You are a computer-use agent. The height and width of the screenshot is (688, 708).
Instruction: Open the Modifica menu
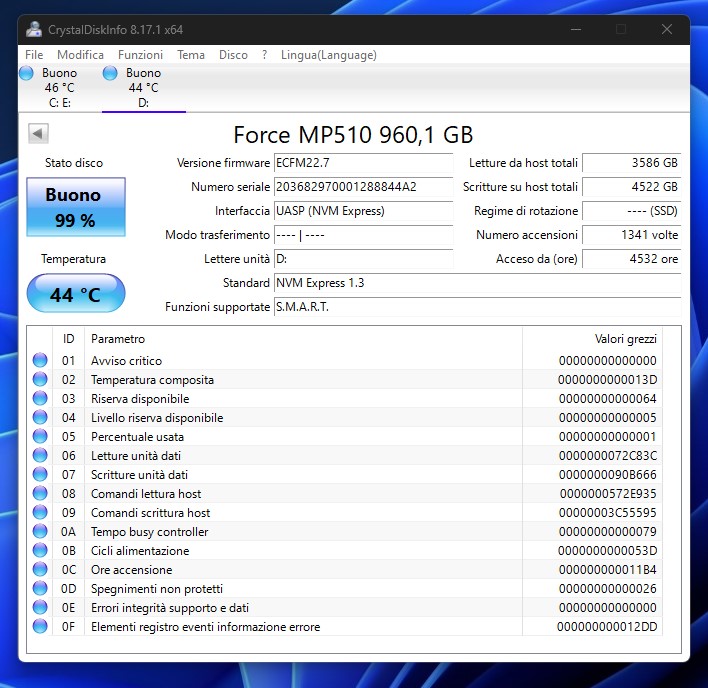[80, 55]
